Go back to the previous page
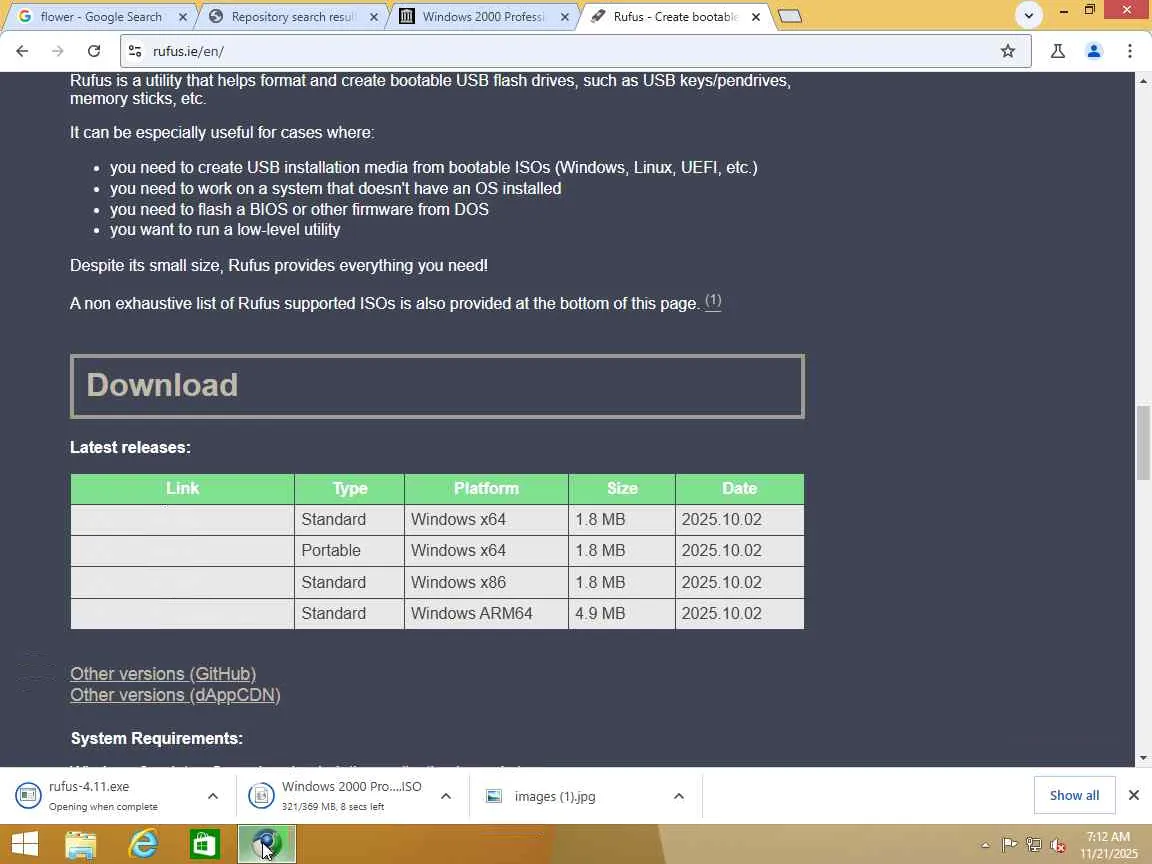Screen dimensions: 1152x864 (22, 51)
